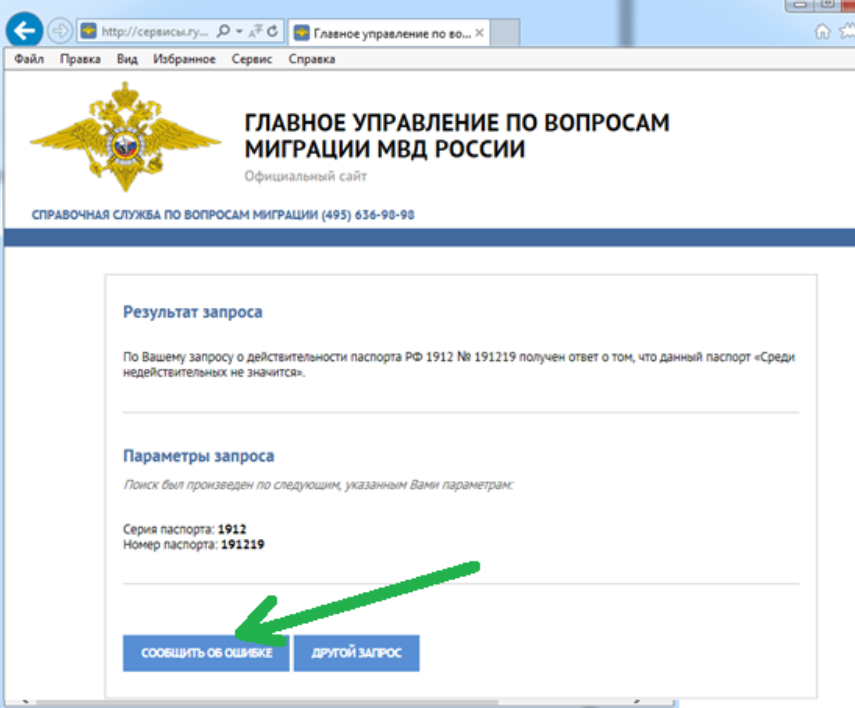Click the MVD double-headed eagle emblem

coord(126,138)
